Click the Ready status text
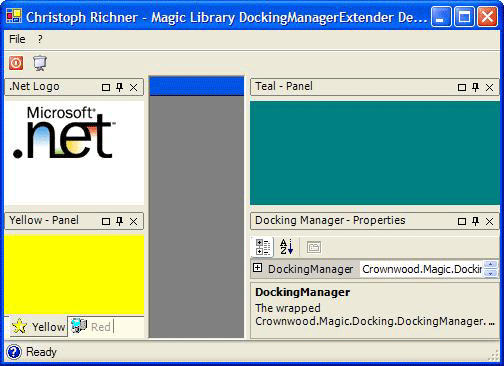The width and height of the screenshot is (504, 366). coord(41,352)
